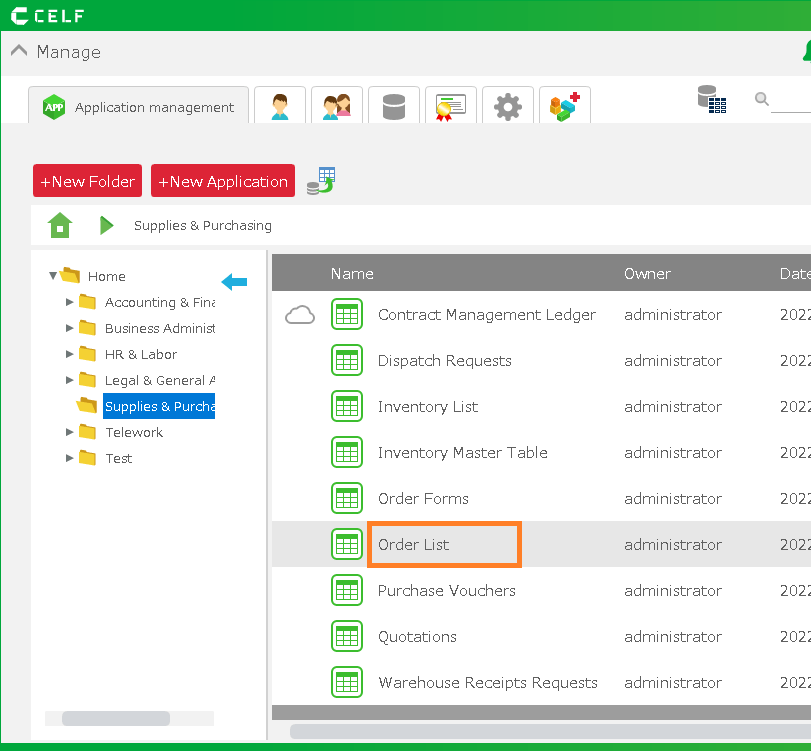Open the group management tab with two people
Viewport: 811px width, 751px height.
337,105
